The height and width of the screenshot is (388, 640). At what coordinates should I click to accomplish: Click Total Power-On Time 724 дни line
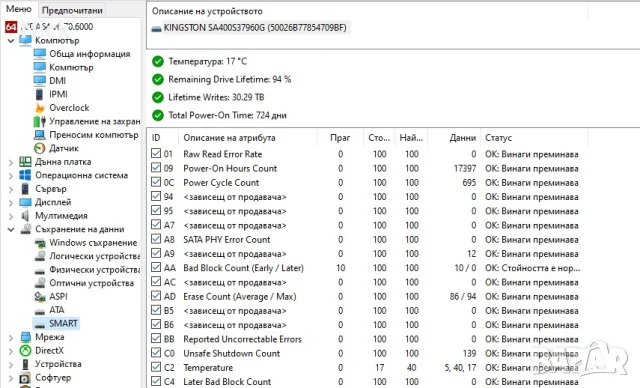pyautogui.click(x=219, y=115)
